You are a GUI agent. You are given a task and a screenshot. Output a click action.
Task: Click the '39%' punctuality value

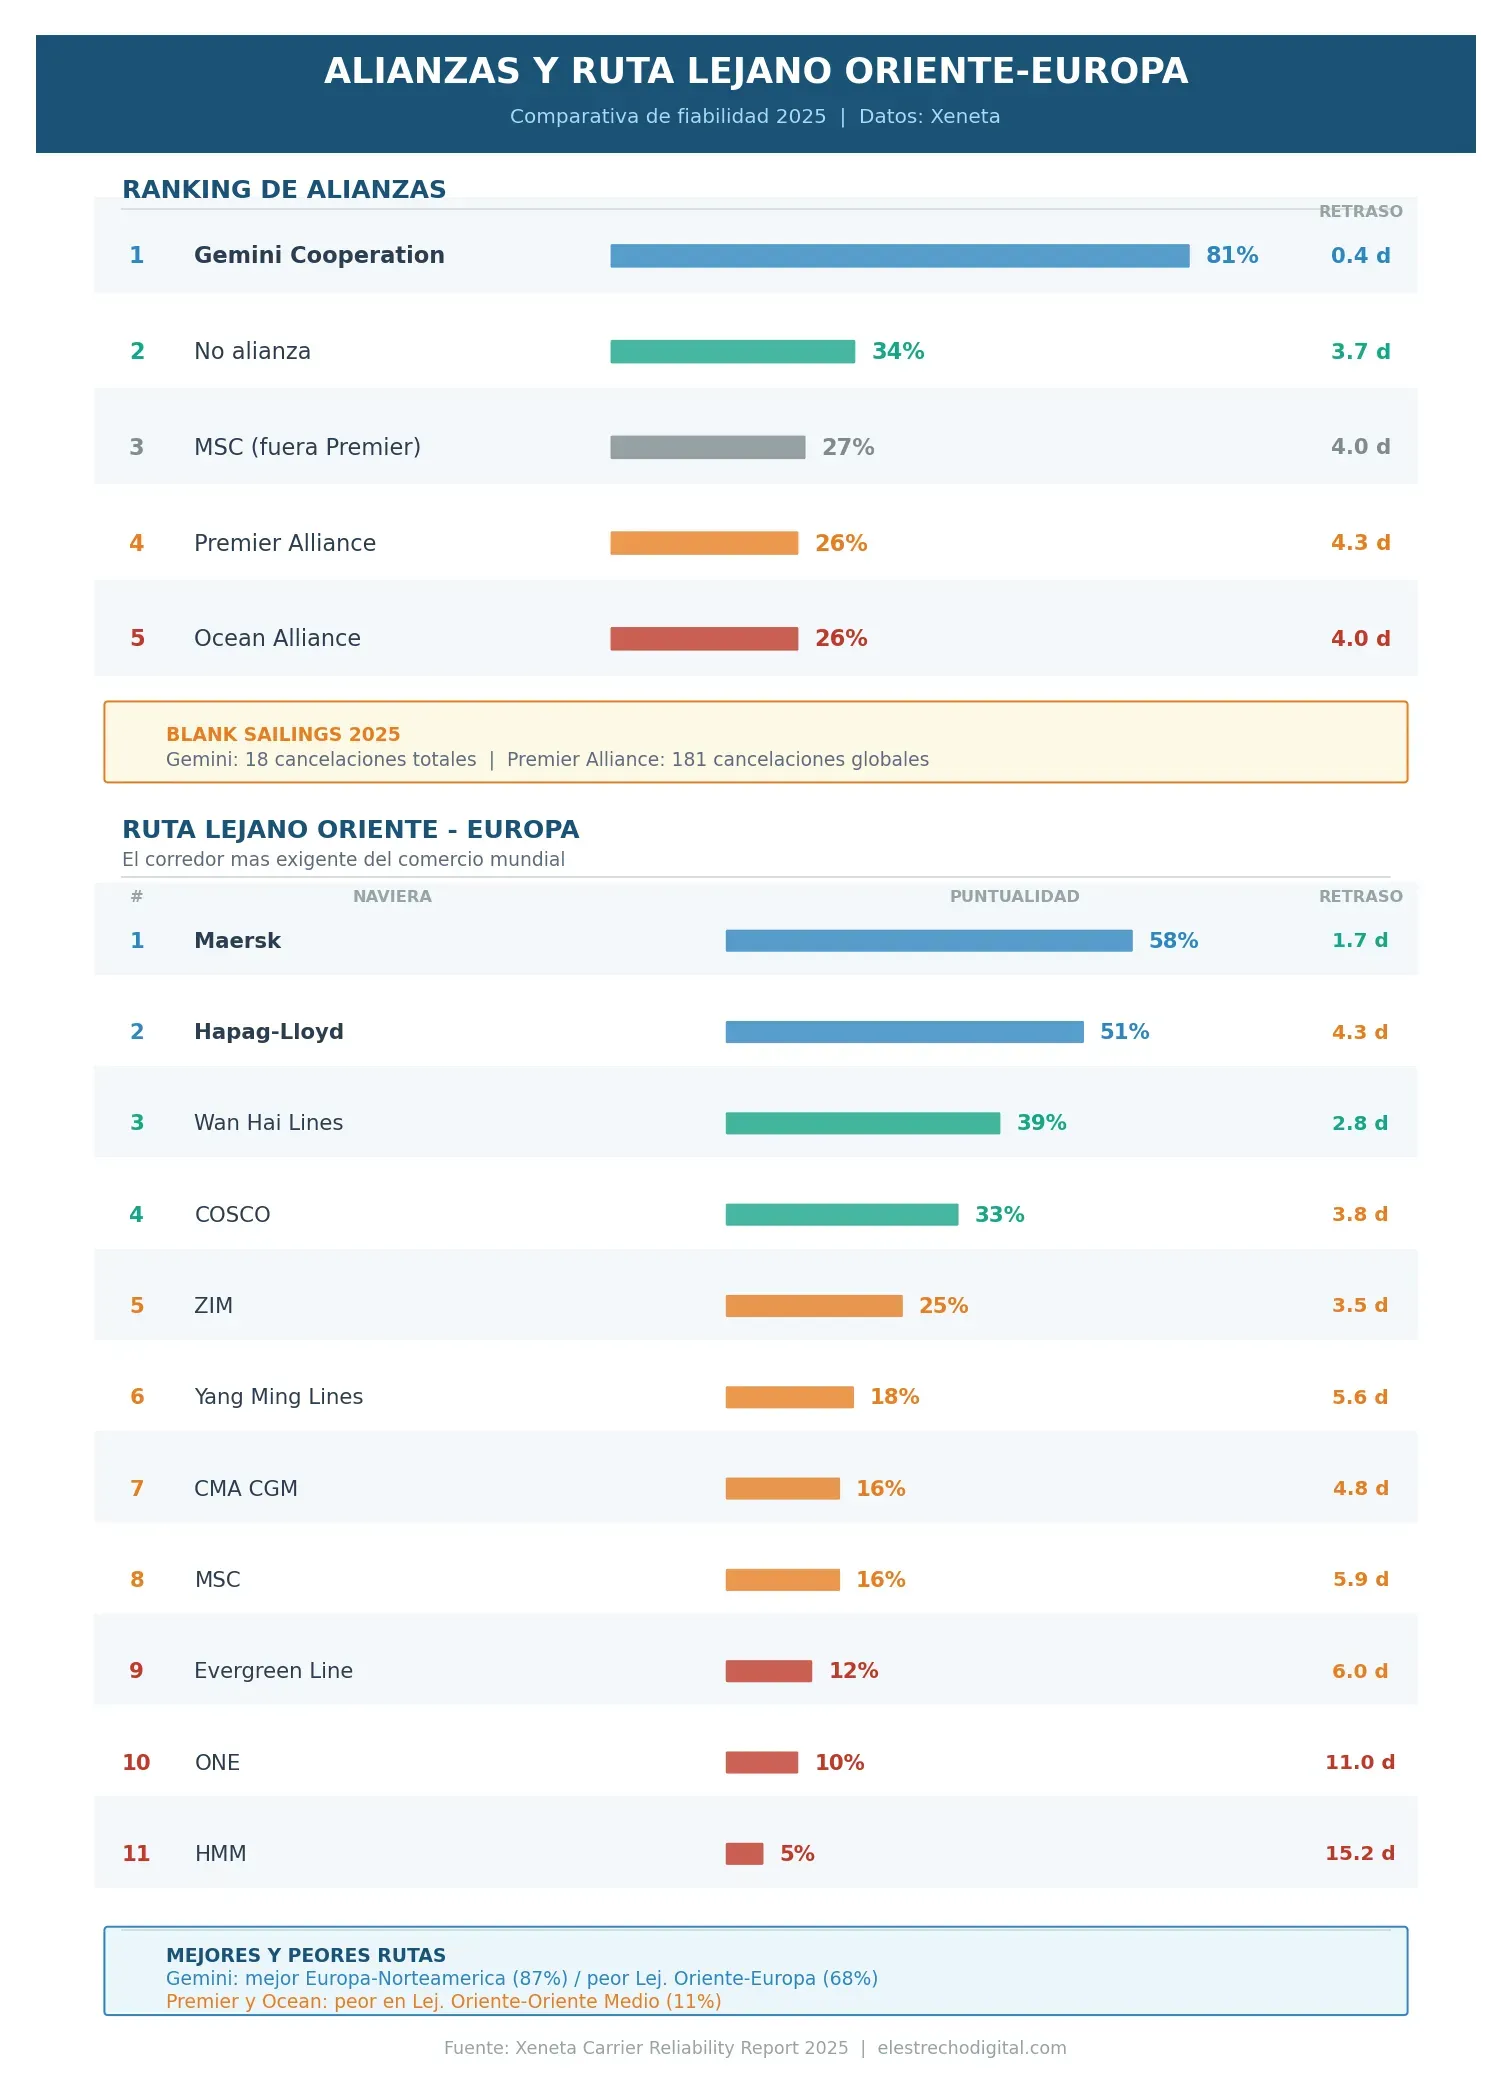pyautogui.click(x=1041, y=1123)
